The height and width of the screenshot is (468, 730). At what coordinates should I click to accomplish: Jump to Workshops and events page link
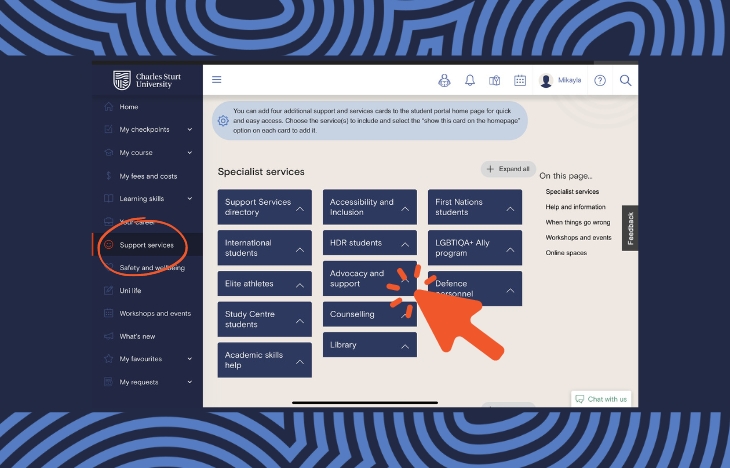coord(578,237)
